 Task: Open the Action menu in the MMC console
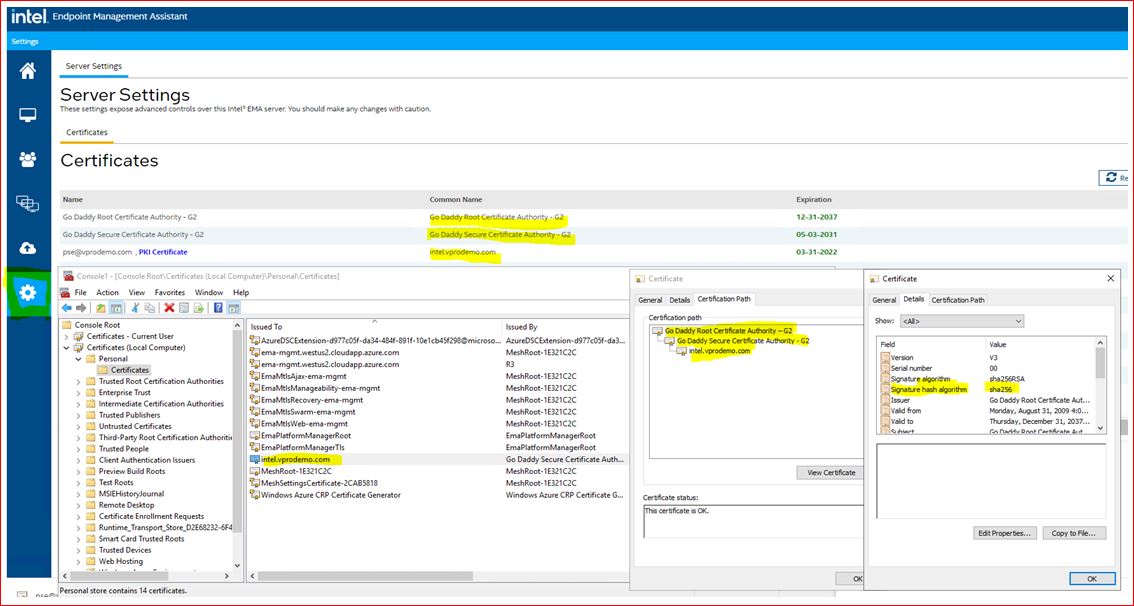[107, 292]
